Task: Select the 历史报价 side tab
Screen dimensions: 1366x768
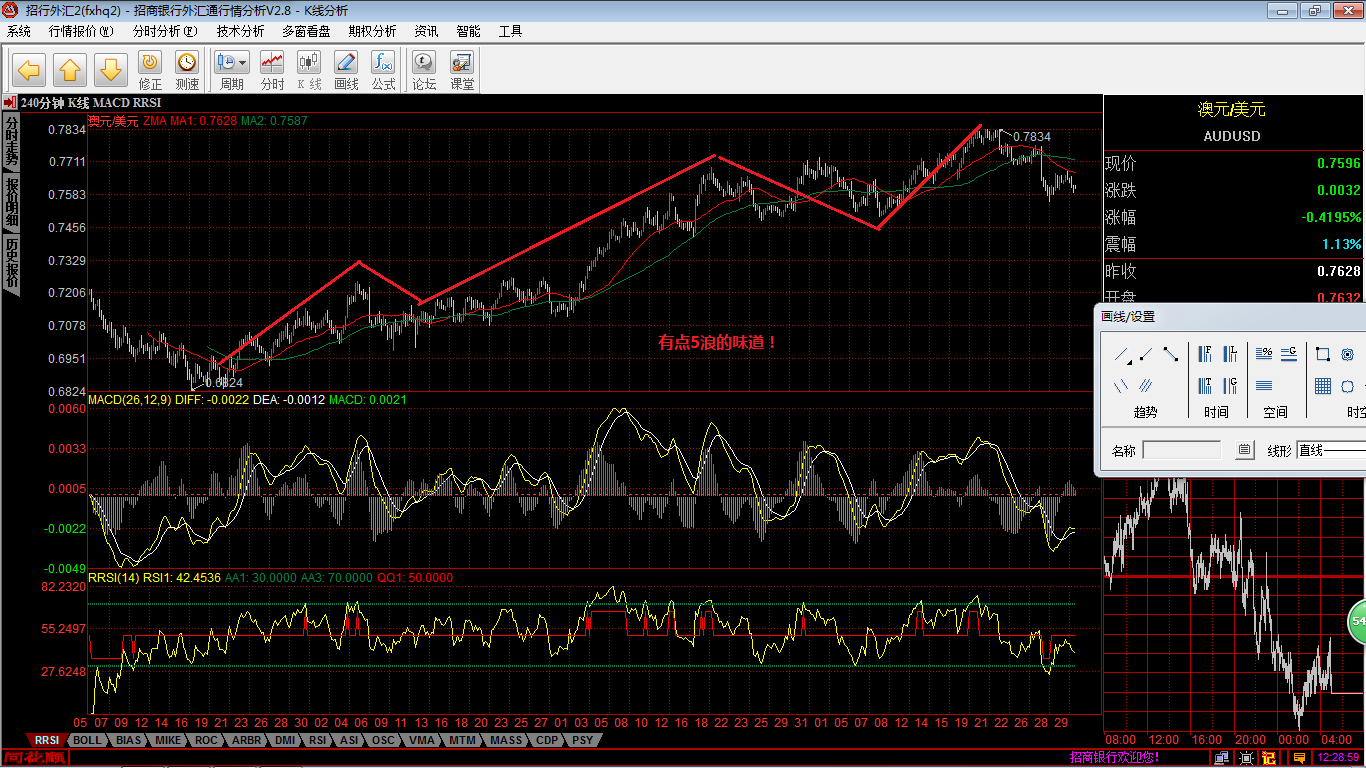Action: [x=11, y=264]
